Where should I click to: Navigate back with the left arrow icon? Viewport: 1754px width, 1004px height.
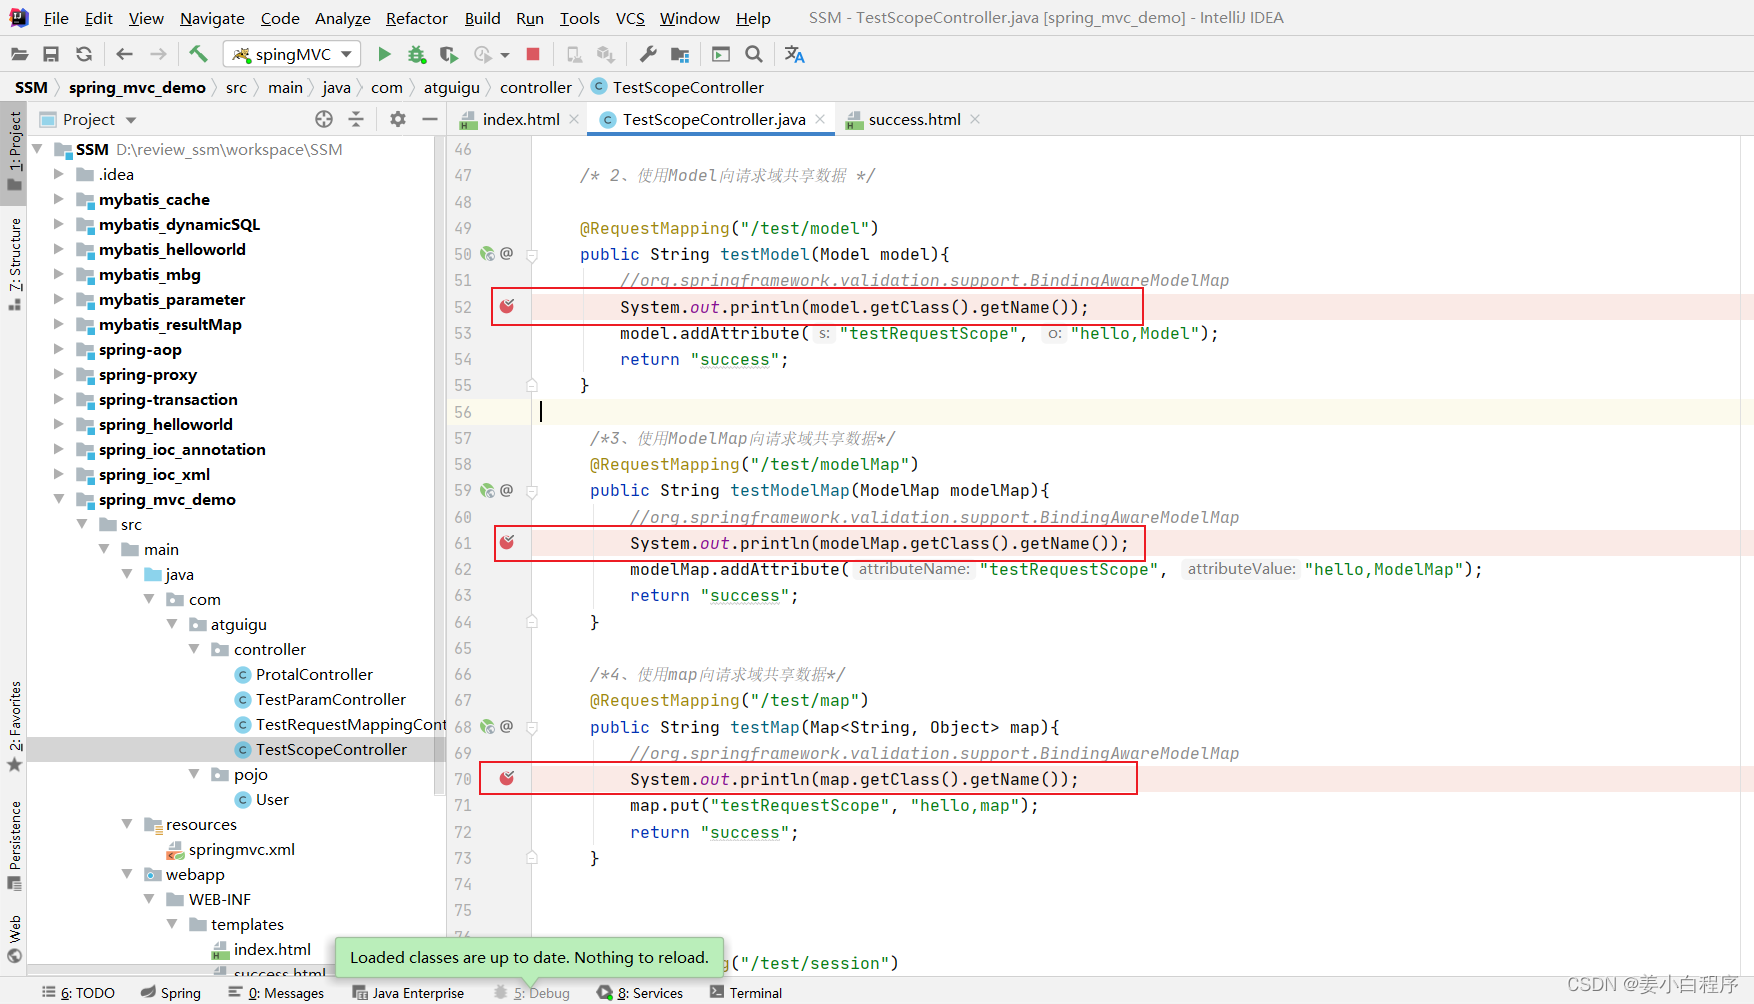124,54
